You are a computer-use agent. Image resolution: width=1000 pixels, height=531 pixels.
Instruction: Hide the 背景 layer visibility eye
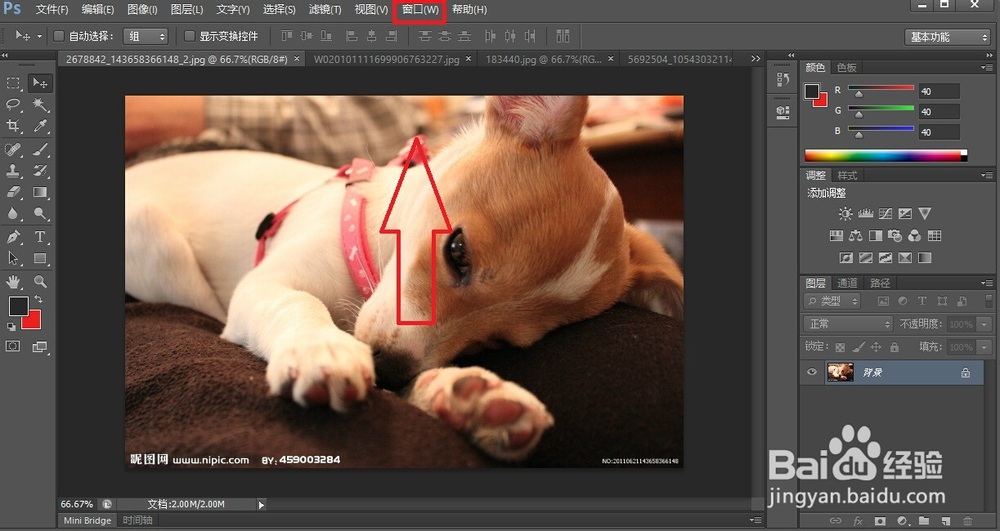812,372
